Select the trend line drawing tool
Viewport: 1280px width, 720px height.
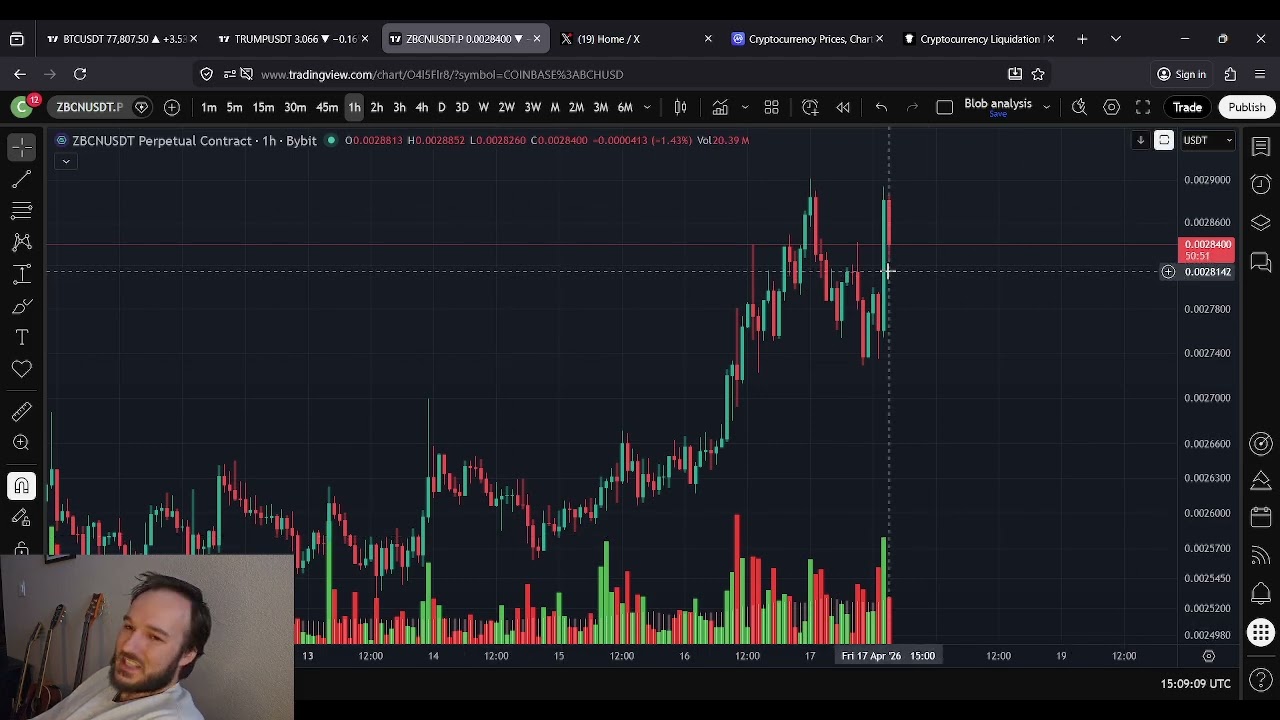tap(21, 179)
